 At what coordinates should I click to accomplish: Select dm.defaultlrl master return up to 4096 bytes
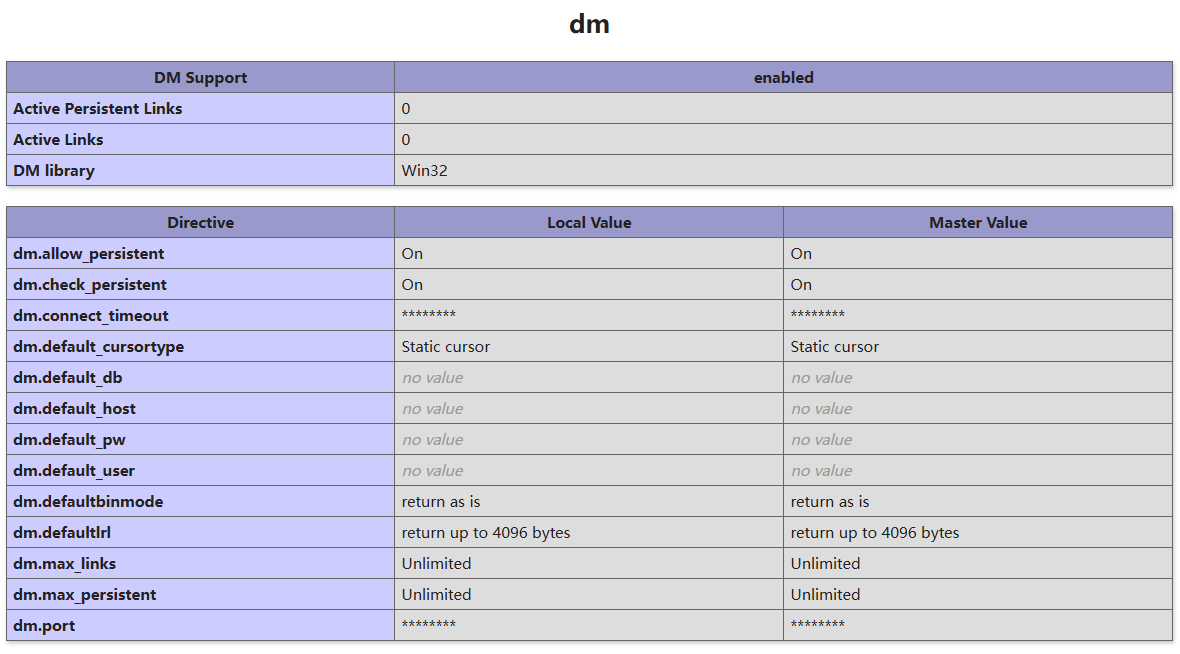coord(875,533)
